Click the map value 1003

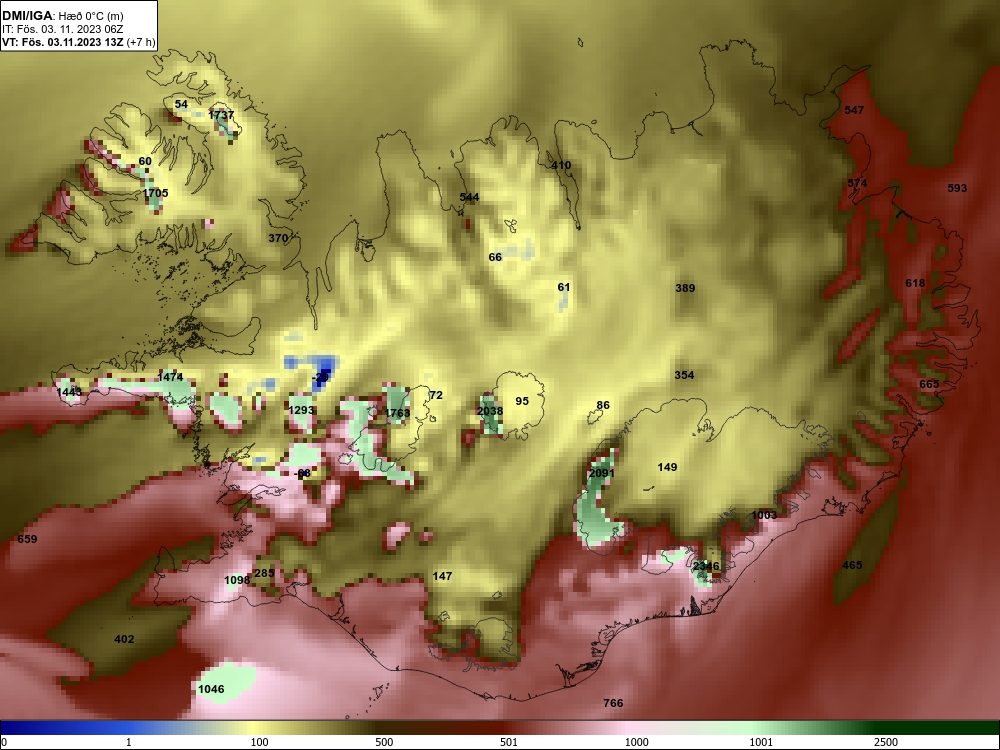click(764, 516)
